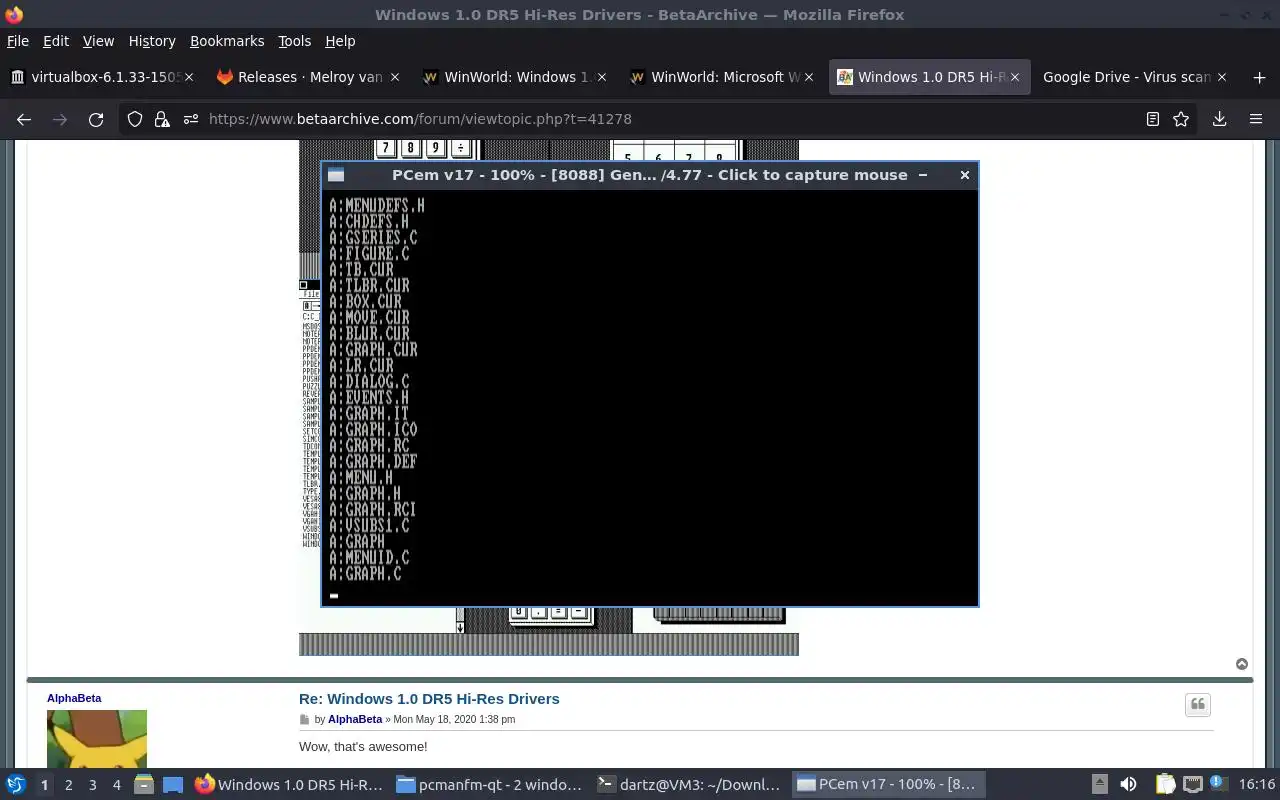Minimize the PCem window
This screenshot has width=1280, height=800.
pos(923,175)
